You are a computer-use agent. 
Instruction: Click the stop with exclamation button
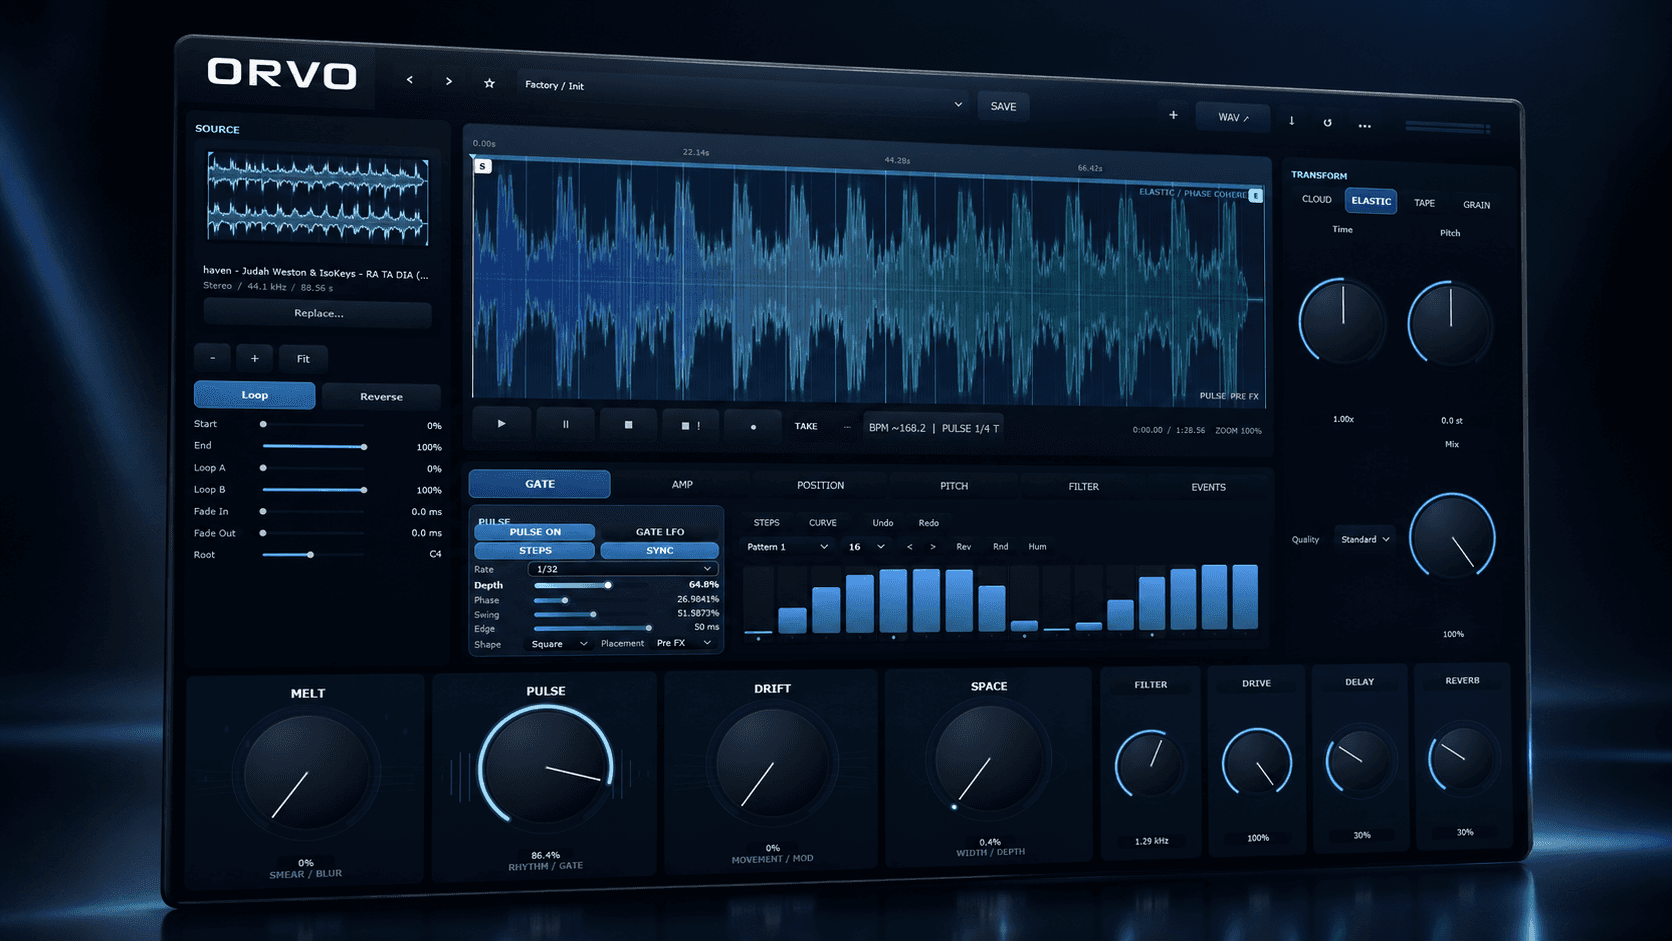tap(690, 425)
